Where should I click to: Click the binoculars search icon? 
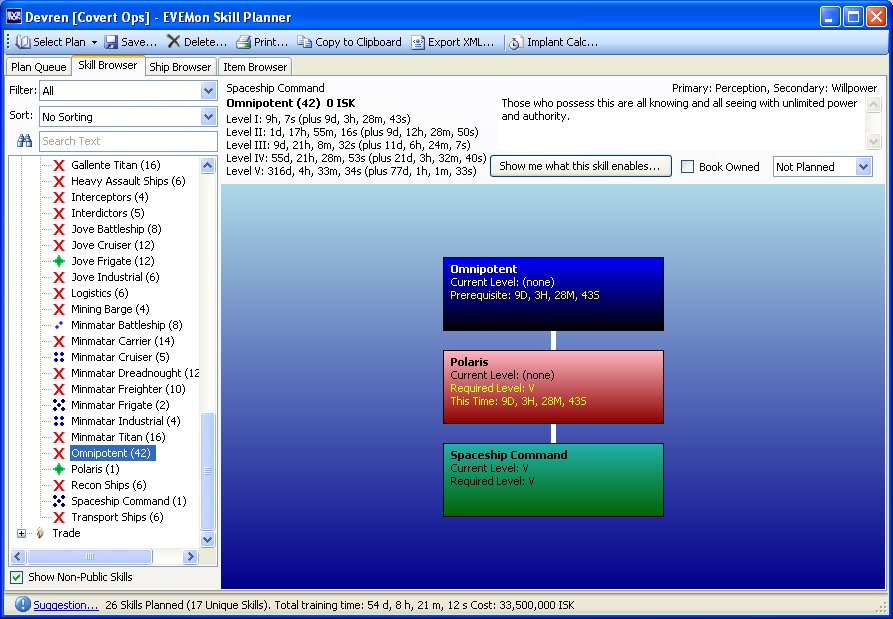[x=24, y=141]
